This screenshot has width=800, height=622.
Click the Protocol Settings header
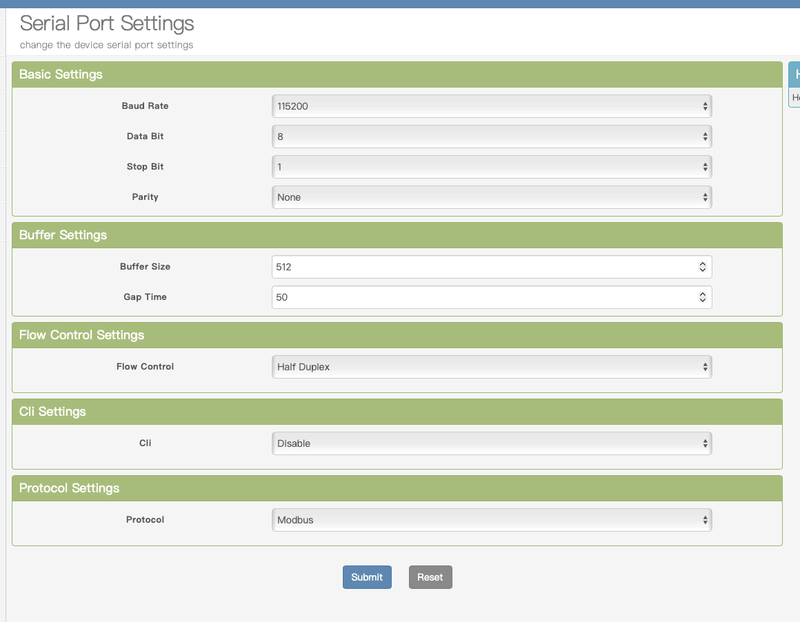[397, 488]
